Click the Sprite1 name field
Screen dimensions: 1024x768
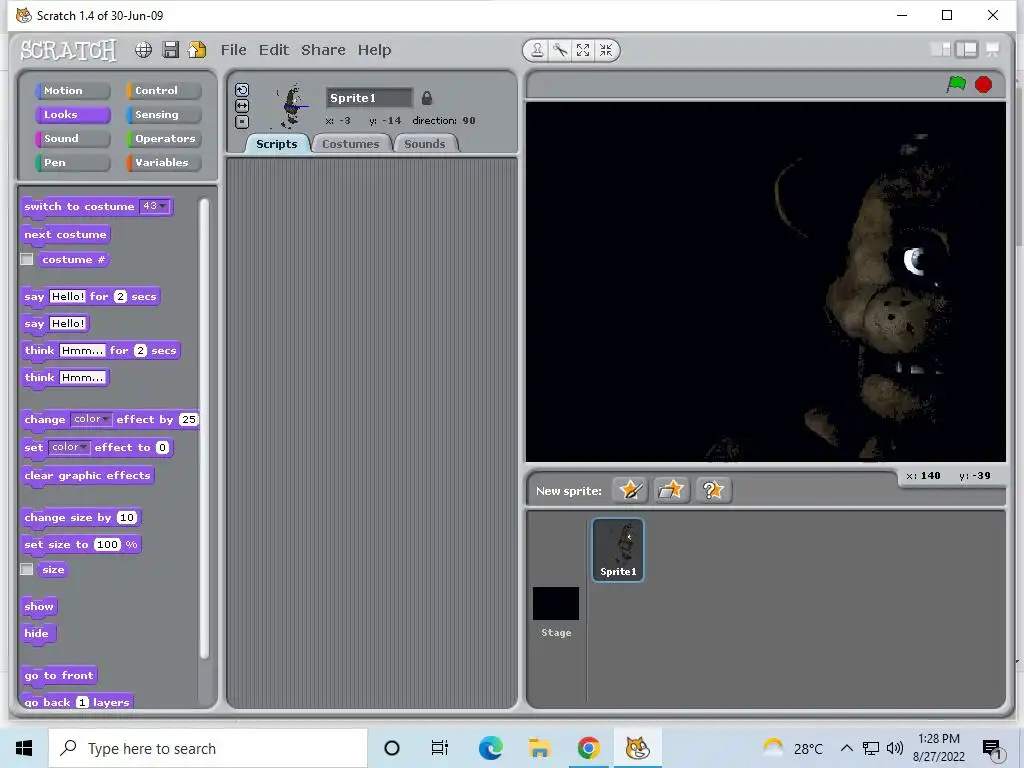(x=369, y=98)
